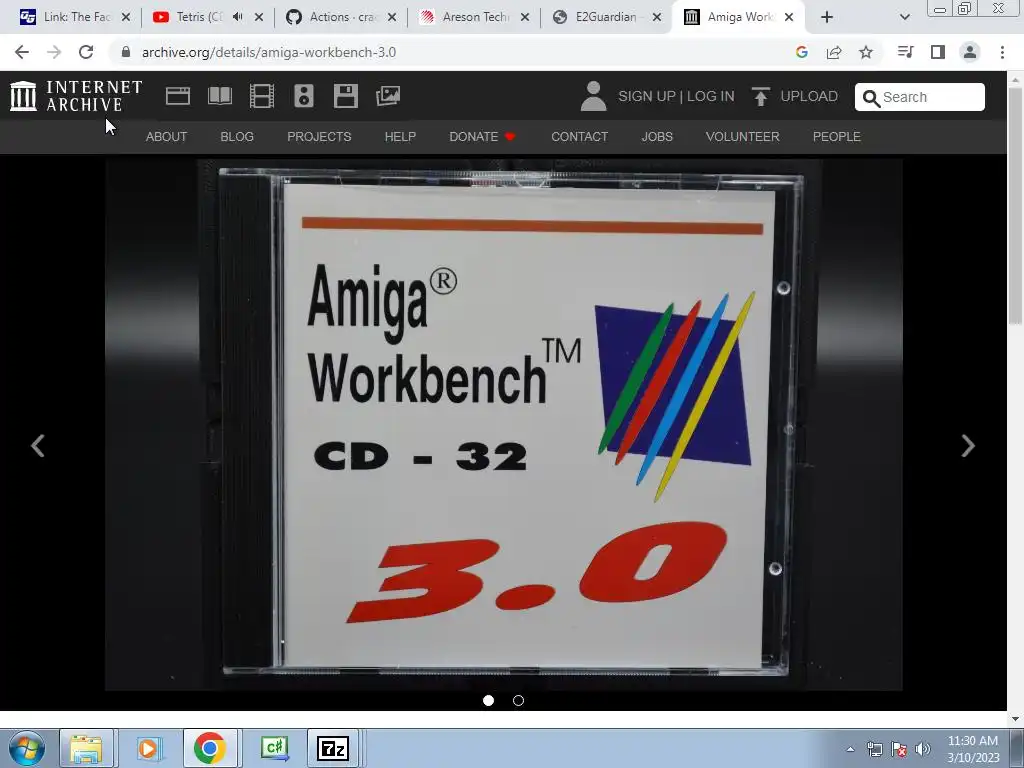Select first carousel image dot
The height and width of the screenshot is (768, 1024).
click(x=488, y=701)
